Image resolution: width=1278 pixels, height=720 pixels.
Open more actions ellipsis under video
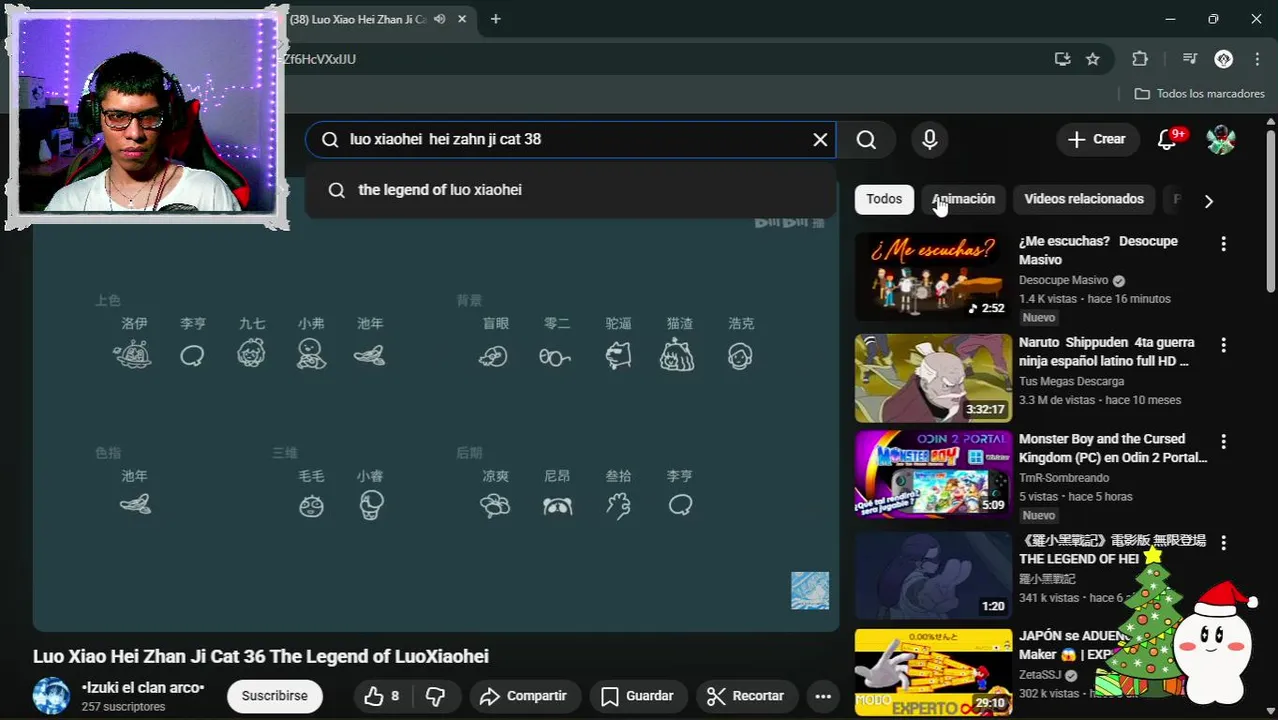(823, 696)
